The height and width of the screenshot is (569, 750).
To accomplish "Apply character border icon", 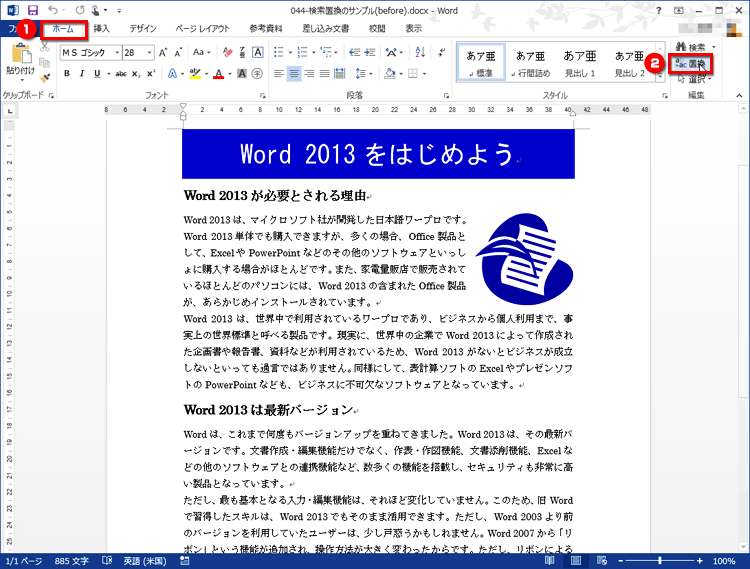I will [257, 52].
